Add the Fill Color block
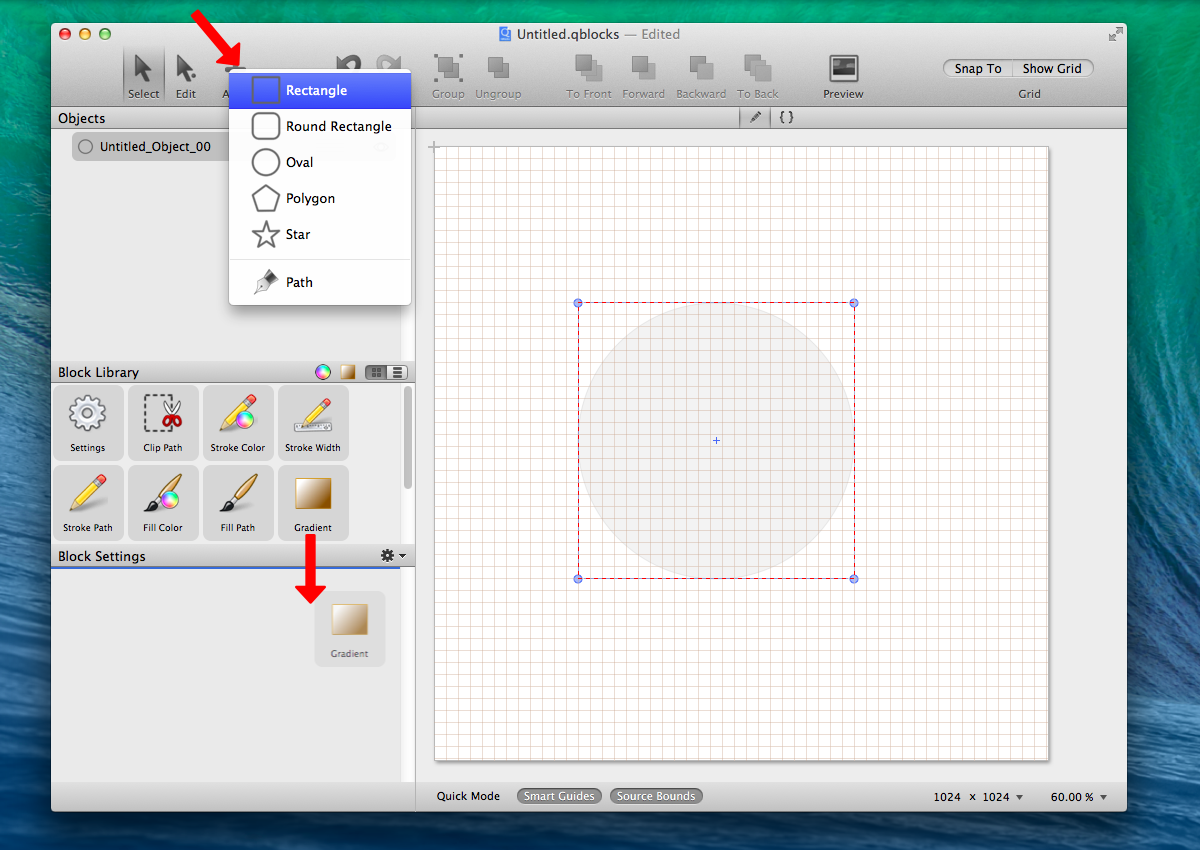This screenshot has width=1200, height=850. pyautogui.click(x=163, y=502)
